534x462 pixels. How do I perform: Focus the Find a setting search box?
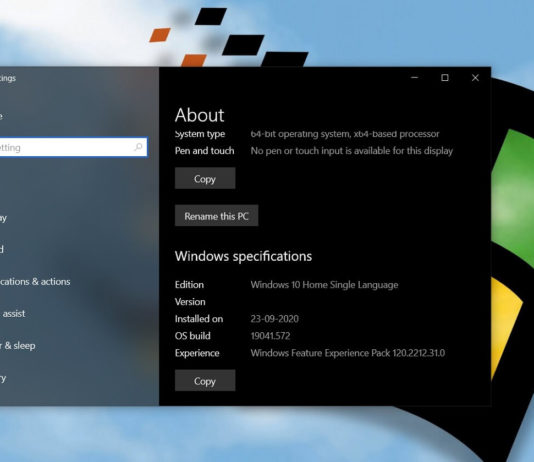pyautogui.click(x=73, y=147)
